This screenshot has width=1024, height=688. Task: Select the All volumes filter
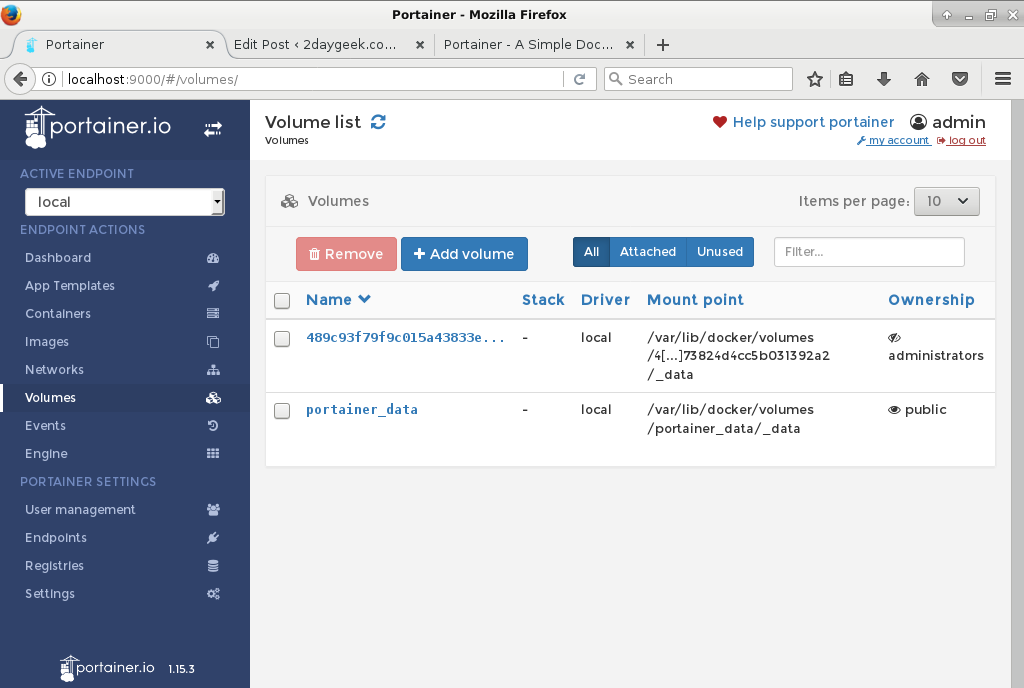coord(592,252)
